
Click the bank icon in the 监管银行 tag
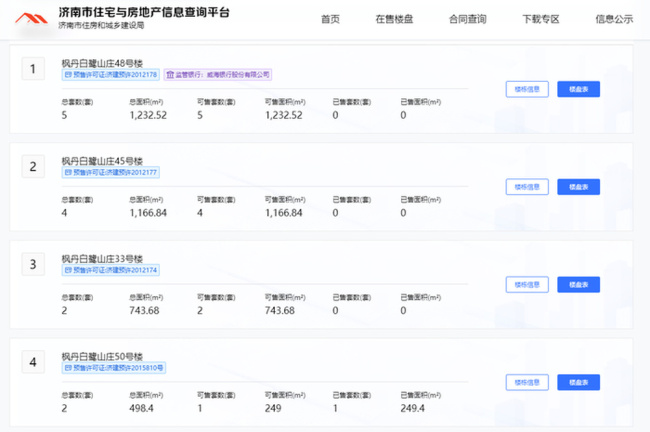(x=170, y=75)
